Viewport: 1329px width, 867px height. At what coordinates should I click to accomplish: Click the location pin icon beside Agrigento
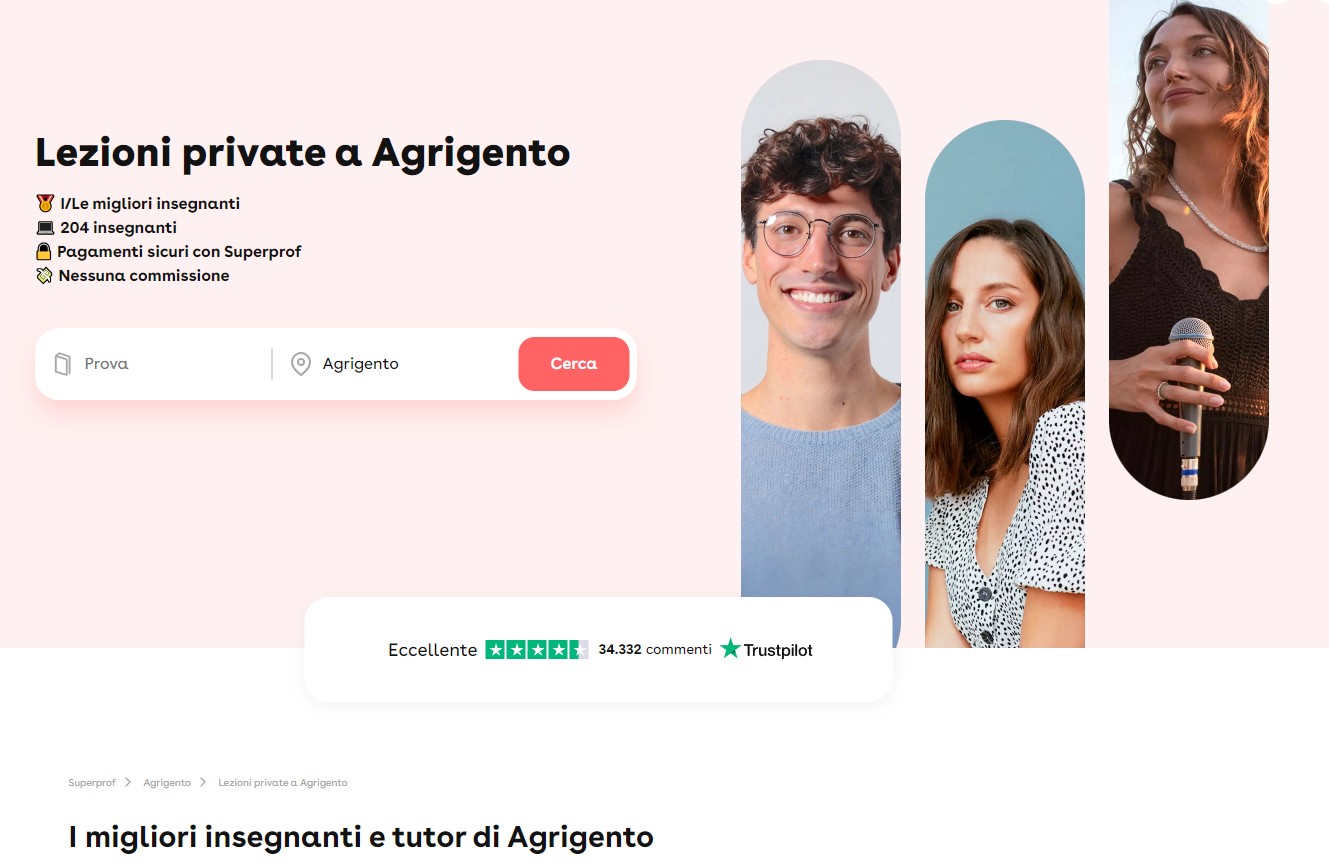300,364
